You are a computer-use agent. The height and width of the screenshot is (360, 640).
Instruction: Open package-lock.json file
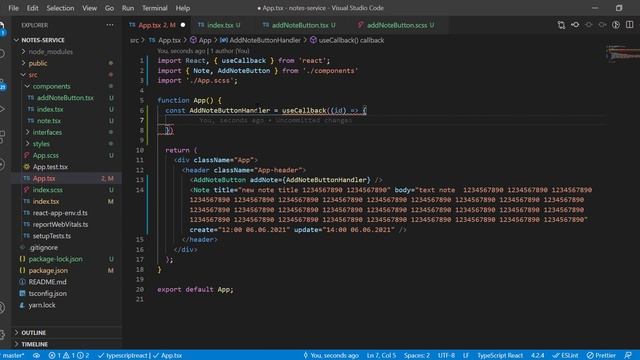click(x=67, y=259)
